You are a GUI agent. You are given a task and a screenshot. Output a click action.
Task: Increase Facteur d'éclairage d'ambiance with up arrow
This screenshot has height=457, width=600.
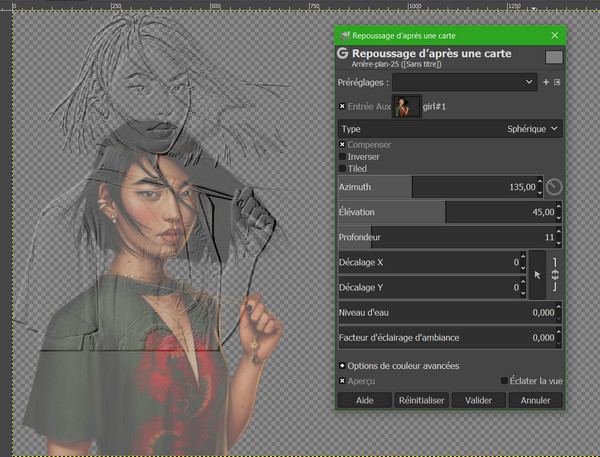click(559, 333)
